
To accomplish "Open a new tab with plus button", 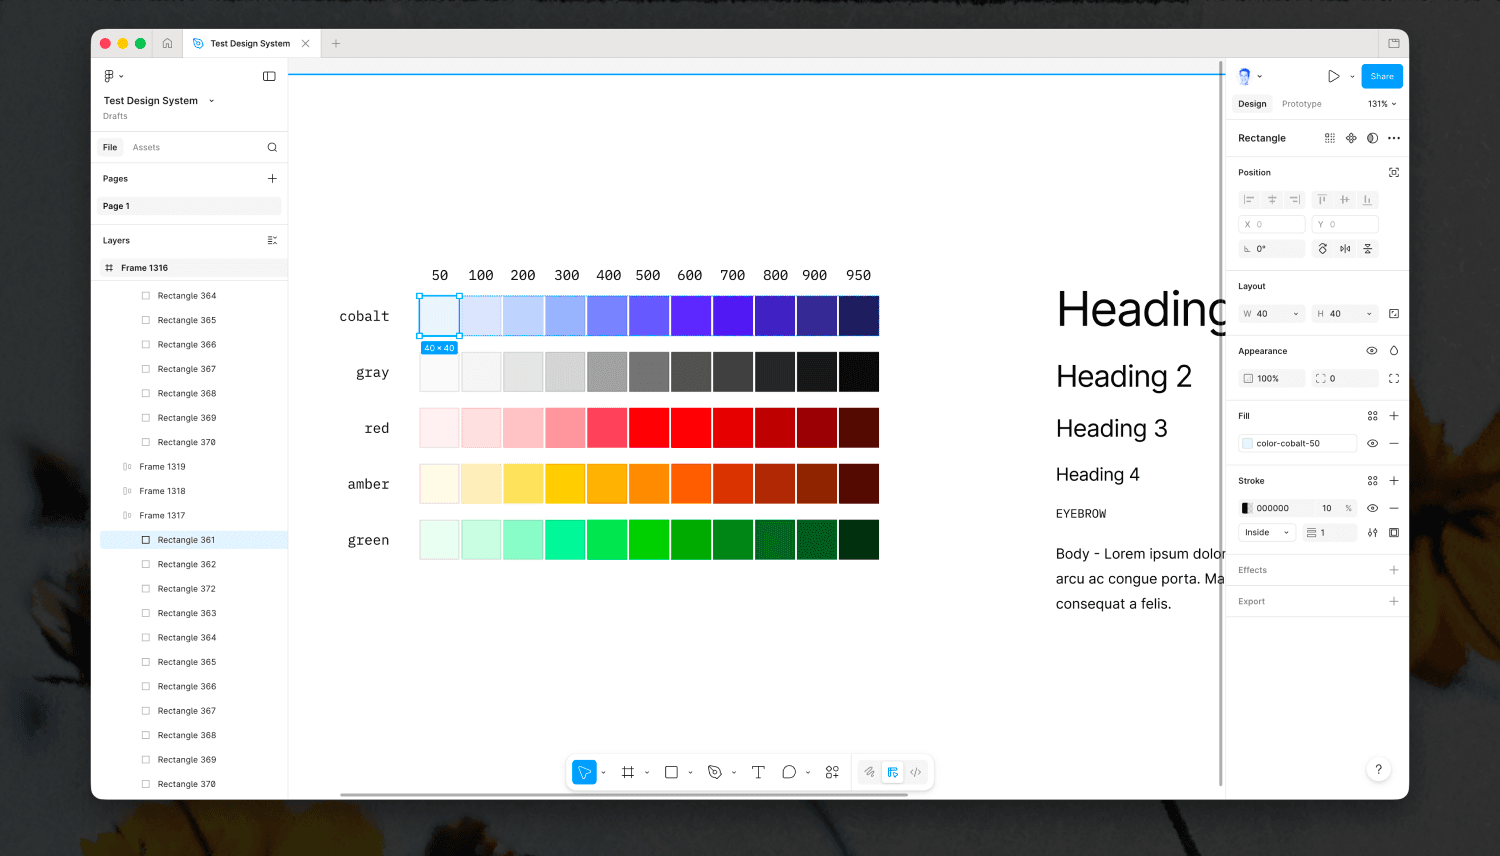I will [x=336, y=43].
